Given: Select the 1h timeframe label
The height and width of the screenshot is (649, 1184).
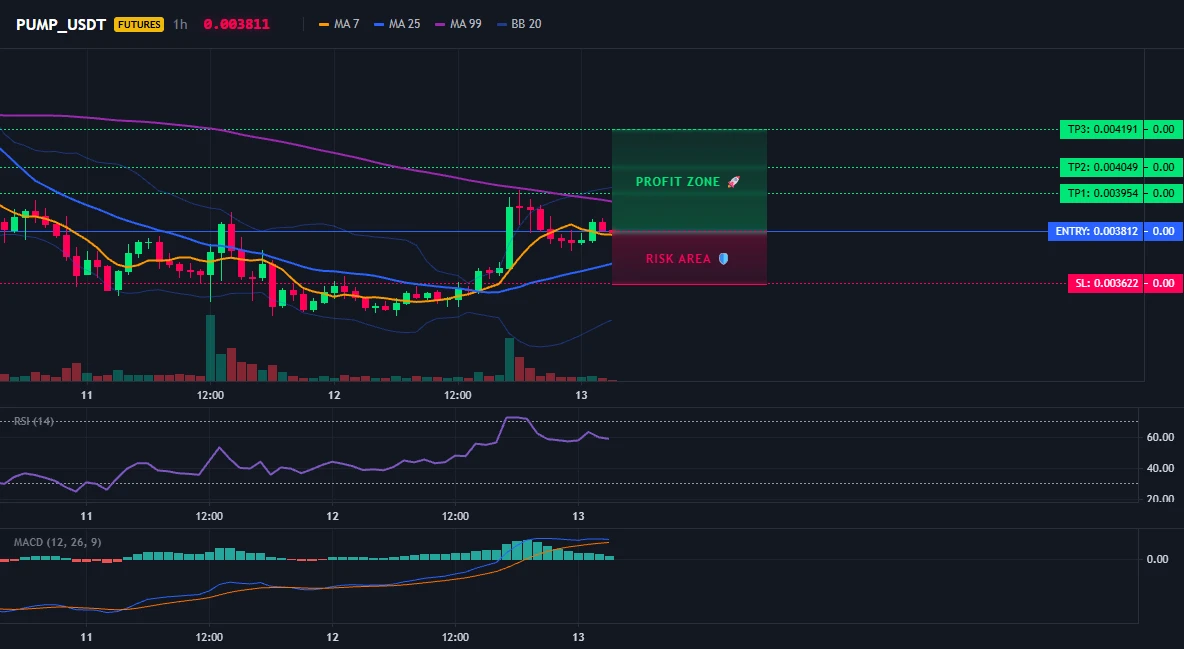Looking at the screenshot, I should click(180, 24).
